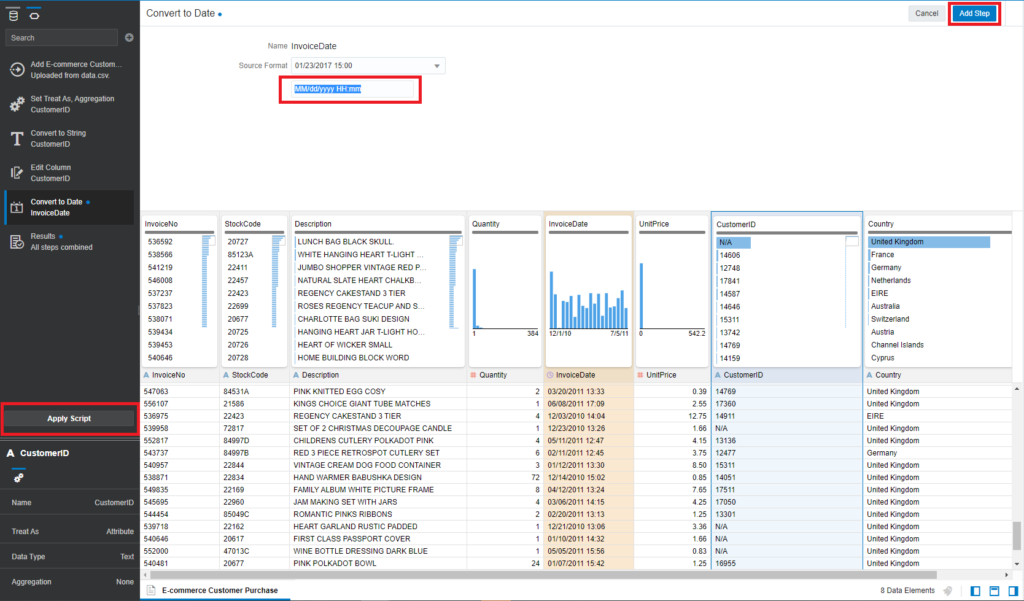Select the Add E-commerce Custom... script step

(x=69, y=70)
